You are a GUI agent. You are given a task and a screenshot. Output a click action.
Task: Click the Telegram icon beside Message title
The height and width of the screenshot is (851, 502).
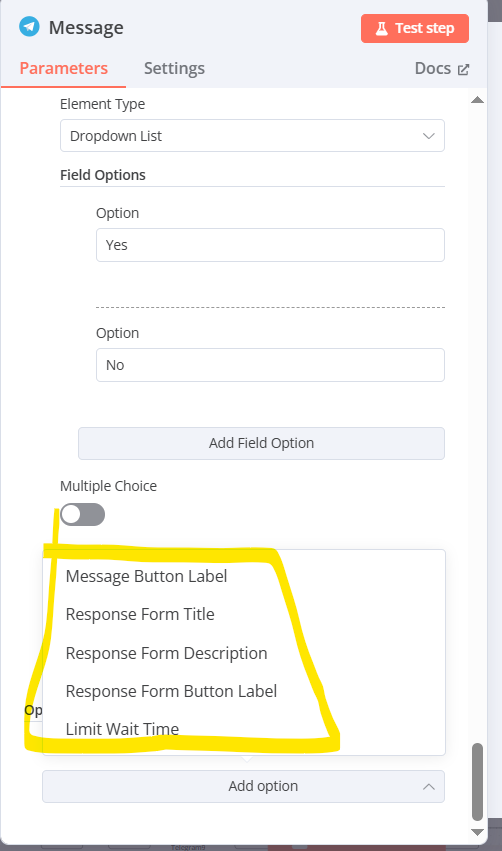pos(29,27)
